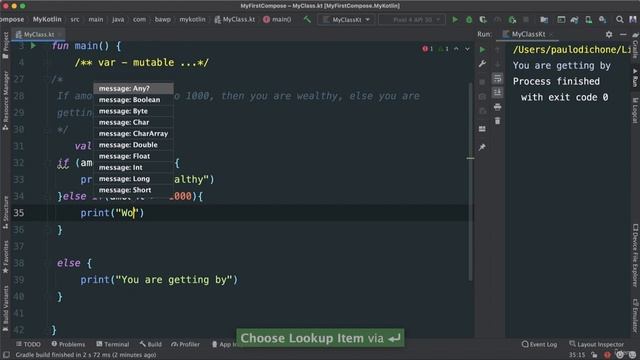
Task: Select message: Double completion item
Action: [133, 145]
